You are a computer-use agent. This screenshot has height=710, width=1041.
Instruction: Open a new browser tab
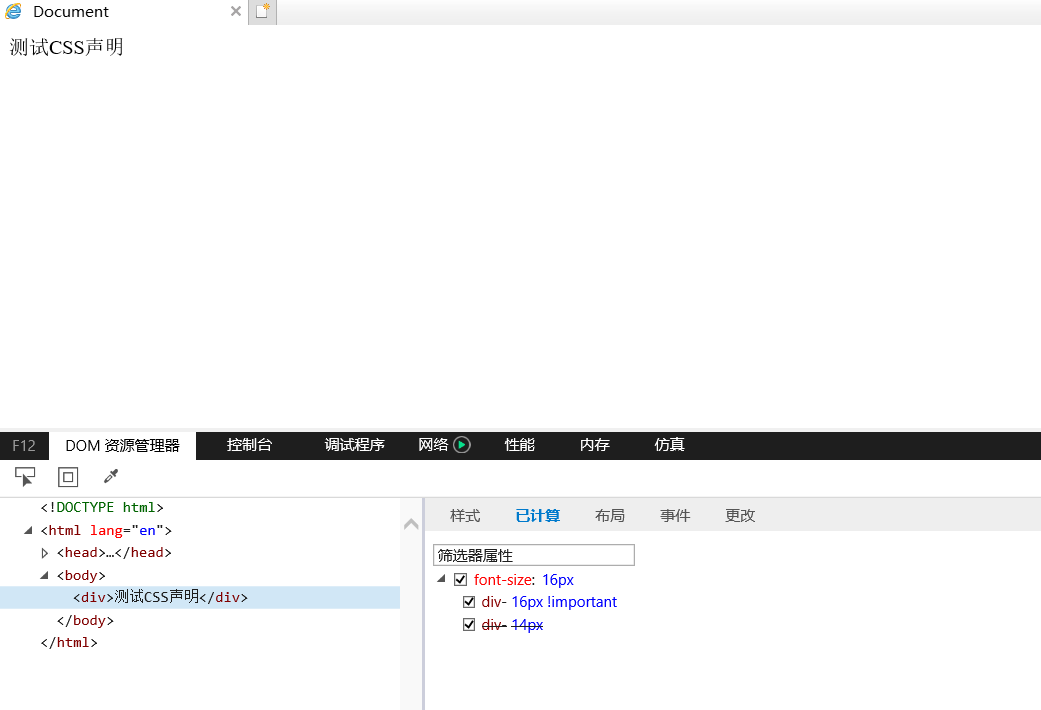(262, 12)
